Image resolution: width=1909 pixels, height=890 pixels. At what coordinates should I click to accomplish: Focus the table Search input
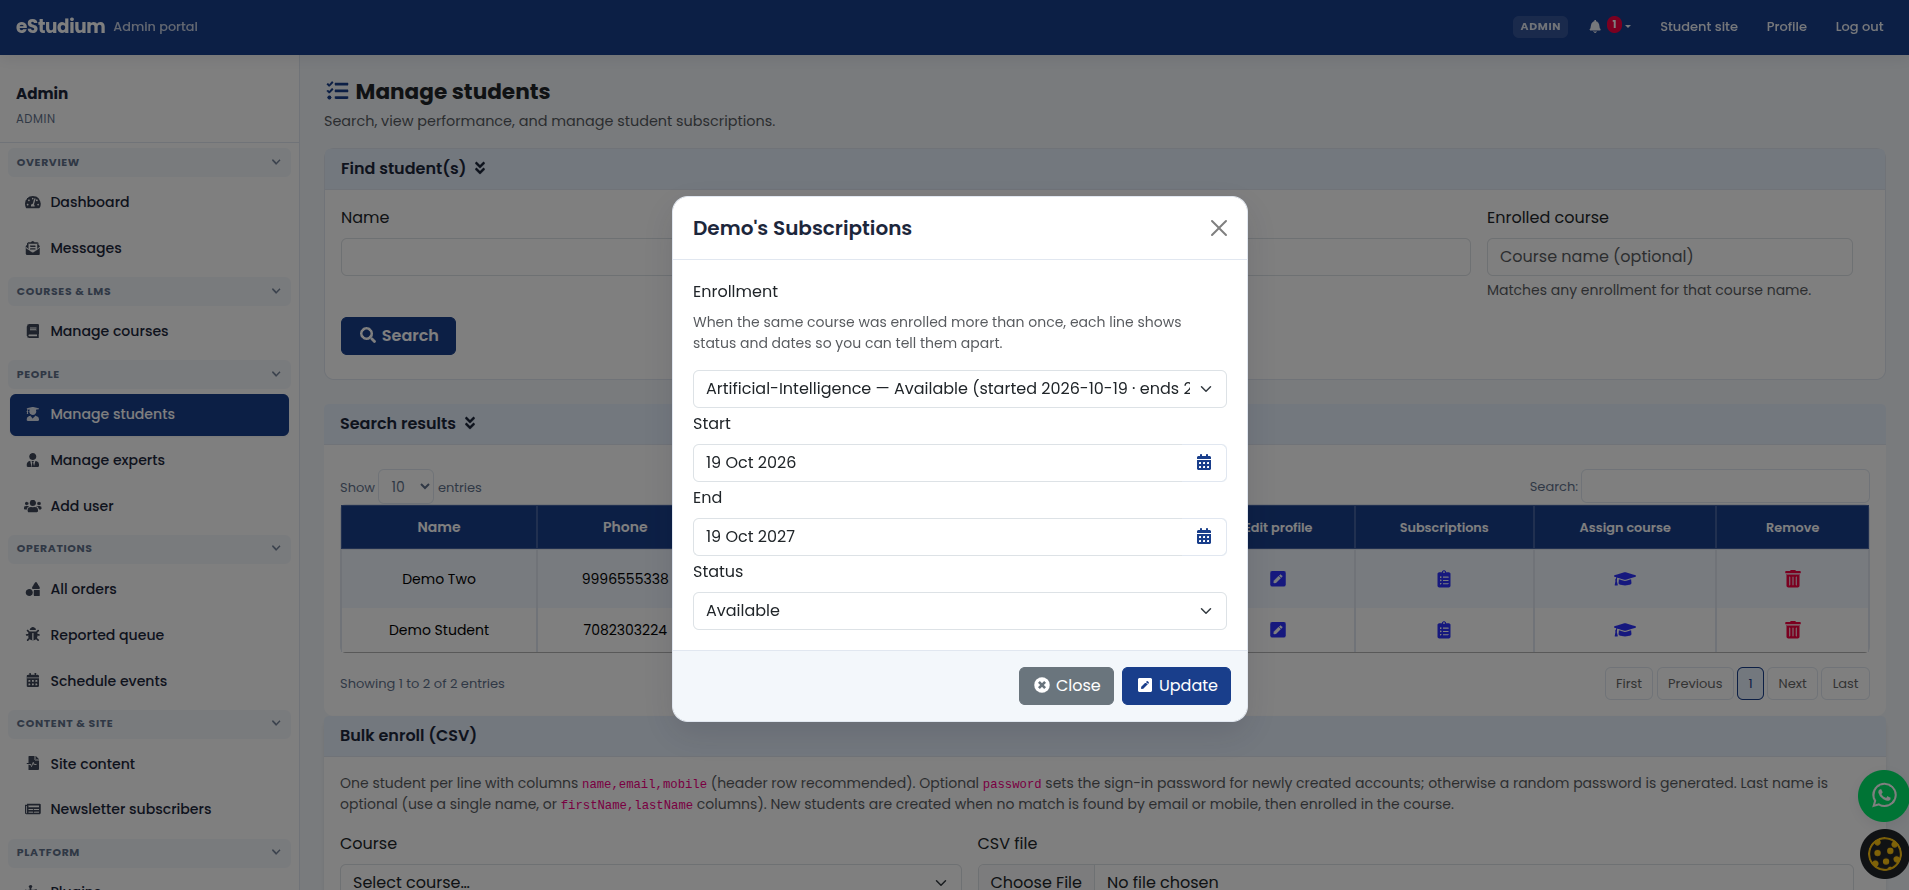(x=1725, y=486)
